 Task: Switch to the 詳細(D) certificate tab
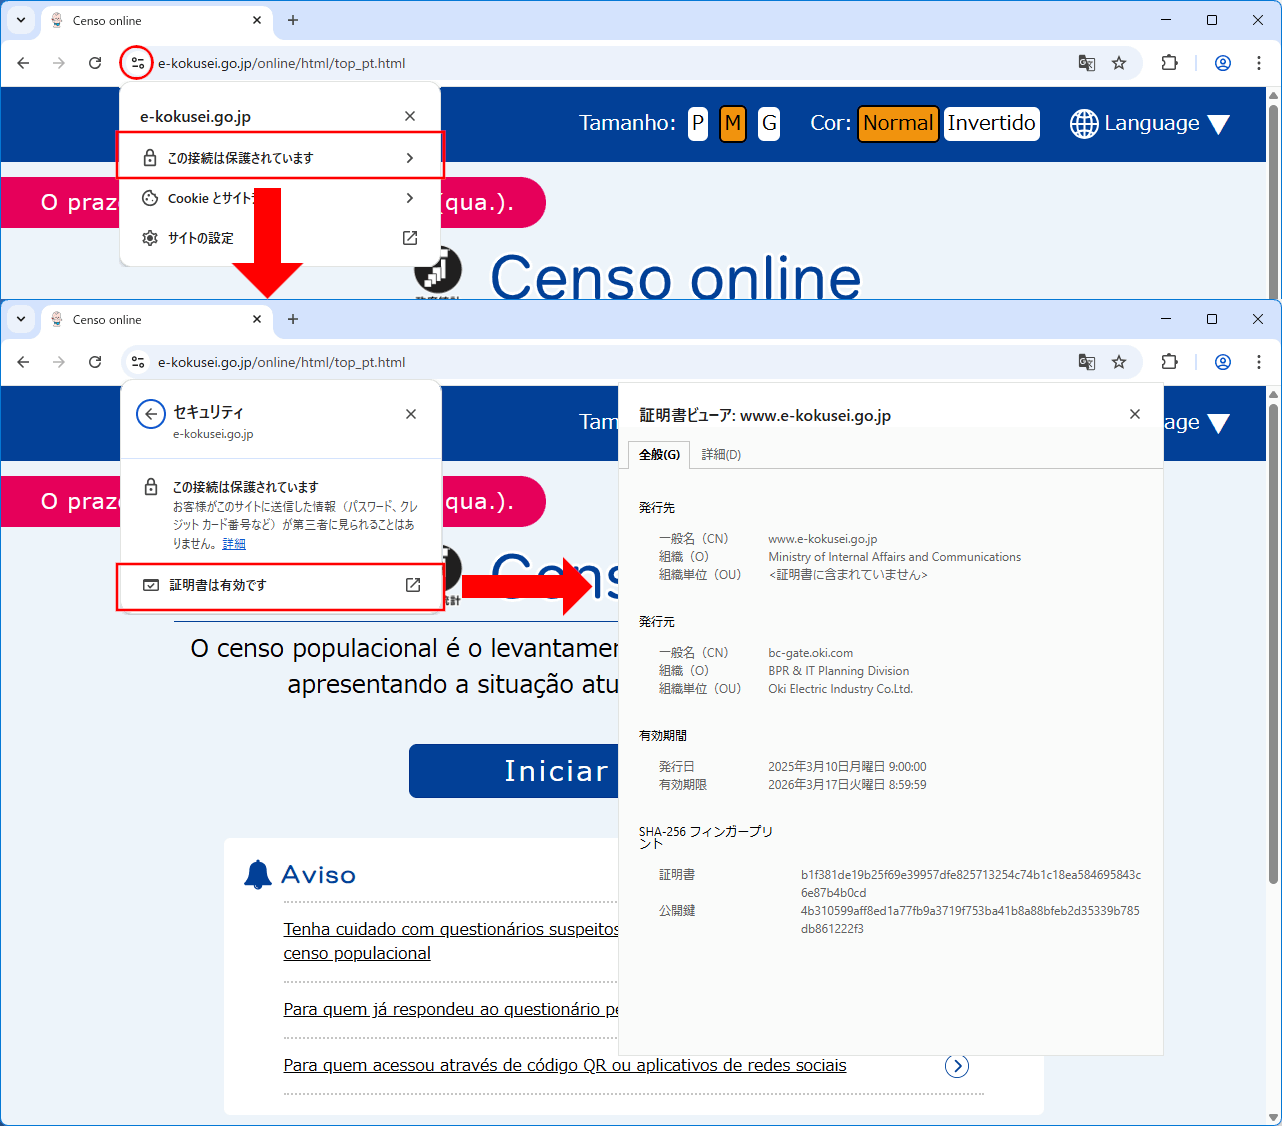pyautogui.click(x=721, y=455)
